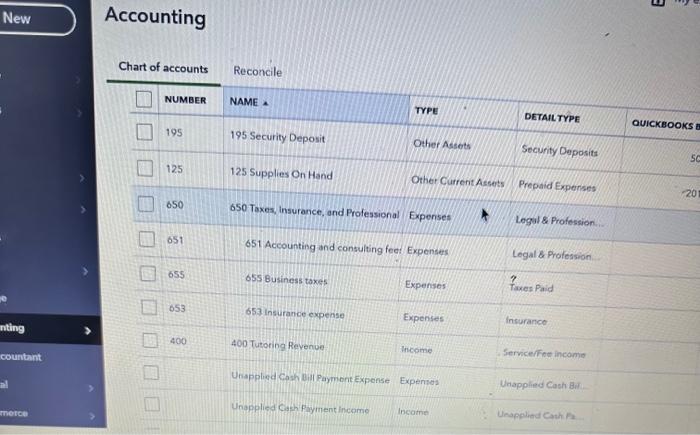
Task: Check the box for 651 Accounting fees row
Action: coord(147,239)
